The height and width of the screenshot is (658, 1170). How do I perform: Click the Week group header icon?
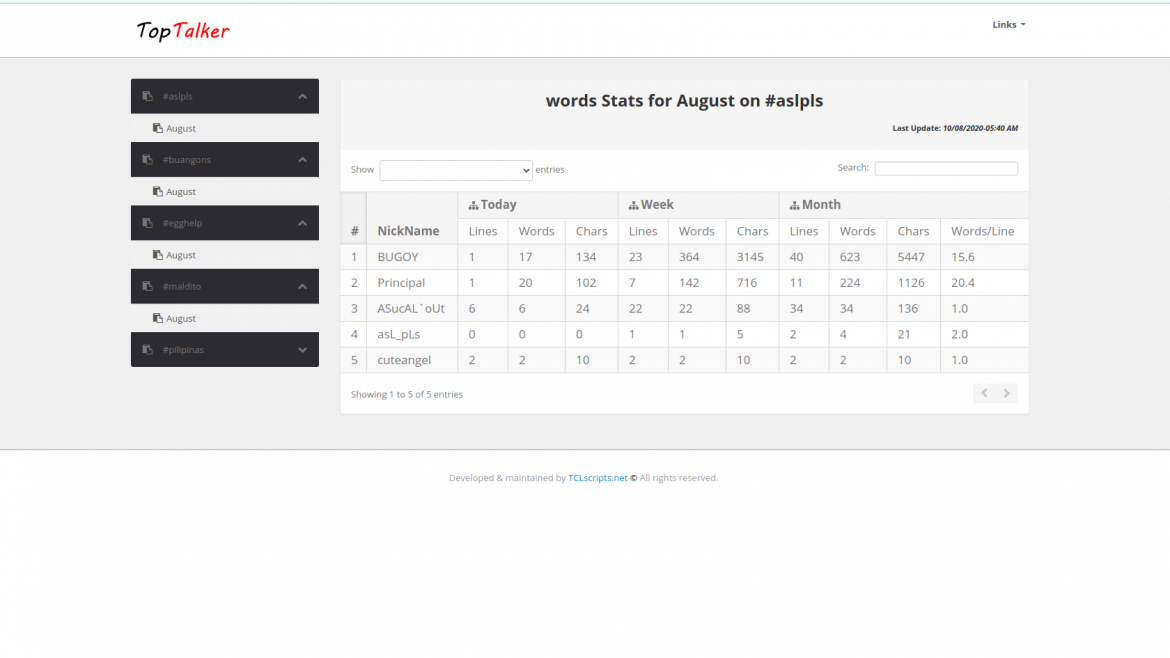point(634,205)
